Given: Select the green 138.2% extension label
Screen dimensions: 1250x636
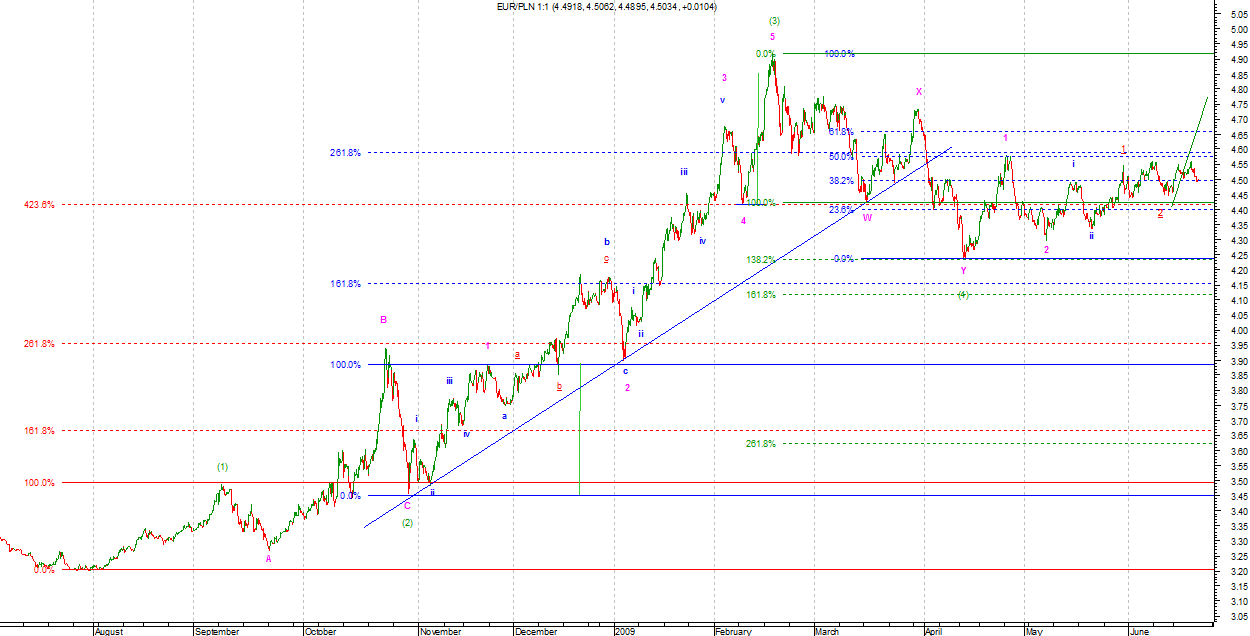Looking at the screenshot, I should [760, 259].
